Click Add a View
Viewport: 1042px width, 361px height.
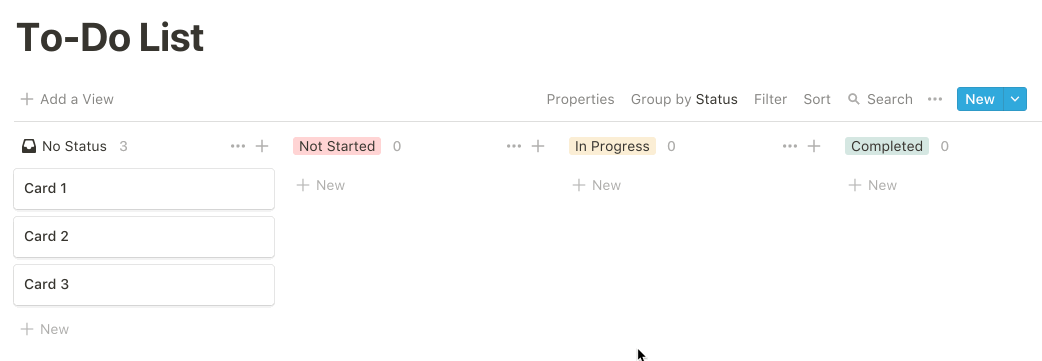click(67, 99)
